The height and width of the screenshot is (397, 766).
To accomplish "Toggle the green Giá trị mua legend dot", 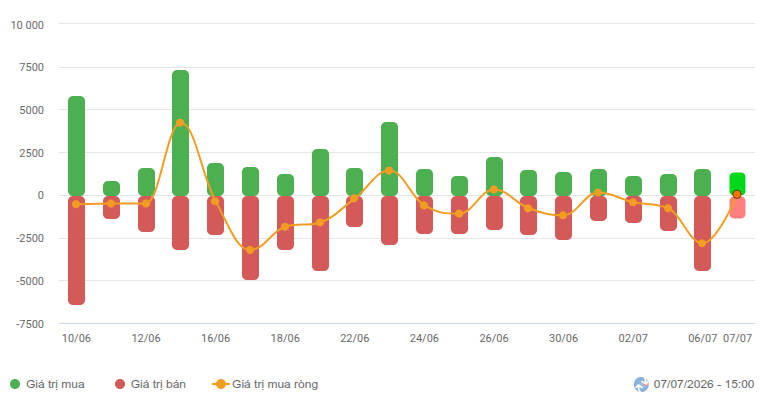I will pos(15,384).
